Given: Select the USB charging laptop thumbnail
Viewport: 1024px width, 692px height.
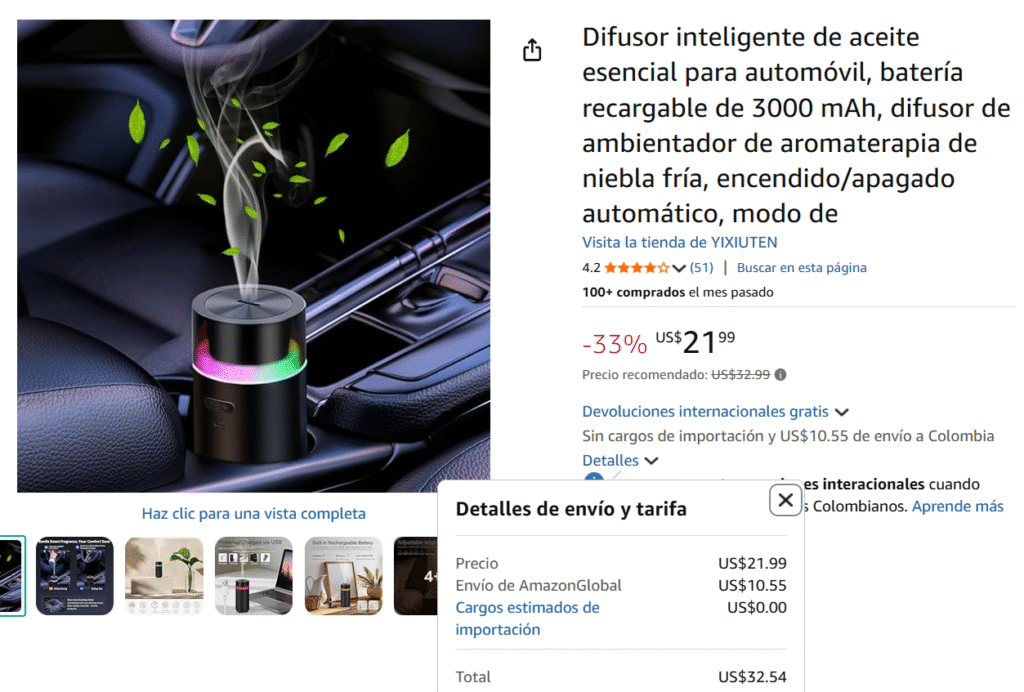Looking at the screenshot, I should [x=253, y=576].
